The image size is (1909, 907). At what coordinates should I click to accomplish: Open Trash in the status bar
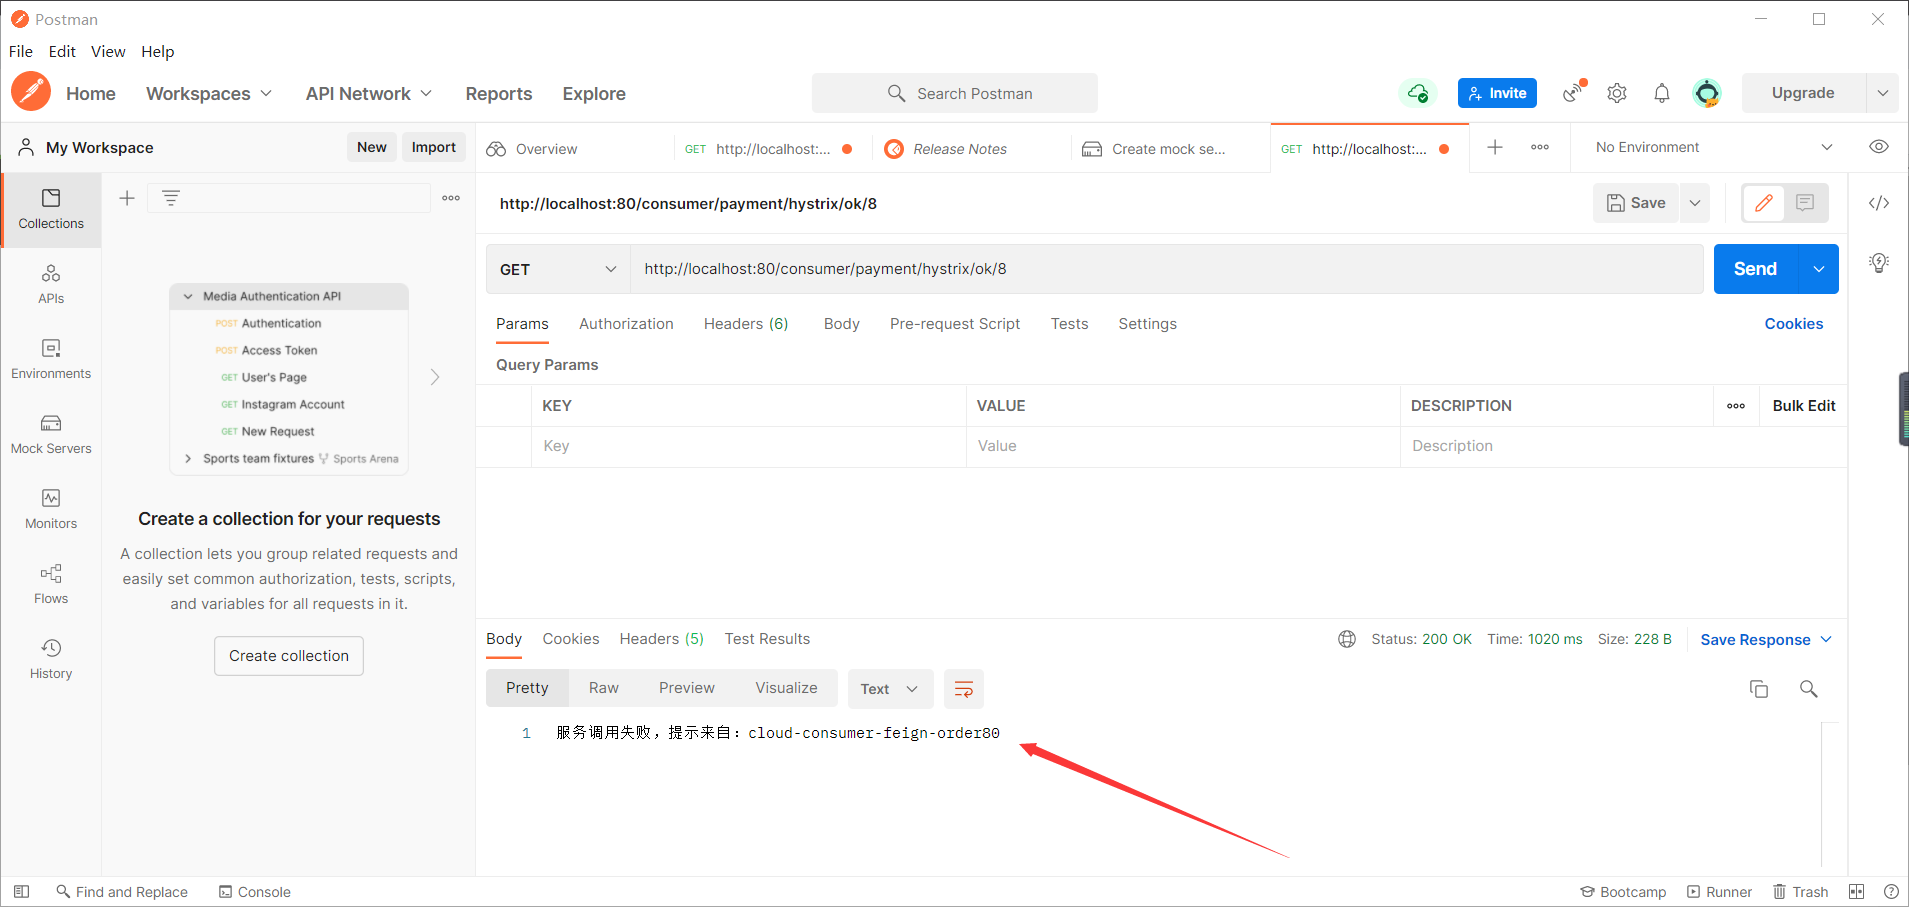pyautogui.click(x=1800, y=892)
